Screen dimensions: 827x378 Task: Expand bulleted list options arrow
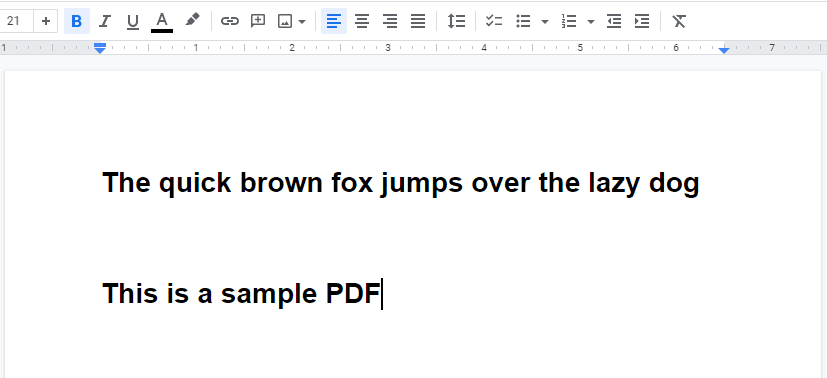click(x=545, y=22)
